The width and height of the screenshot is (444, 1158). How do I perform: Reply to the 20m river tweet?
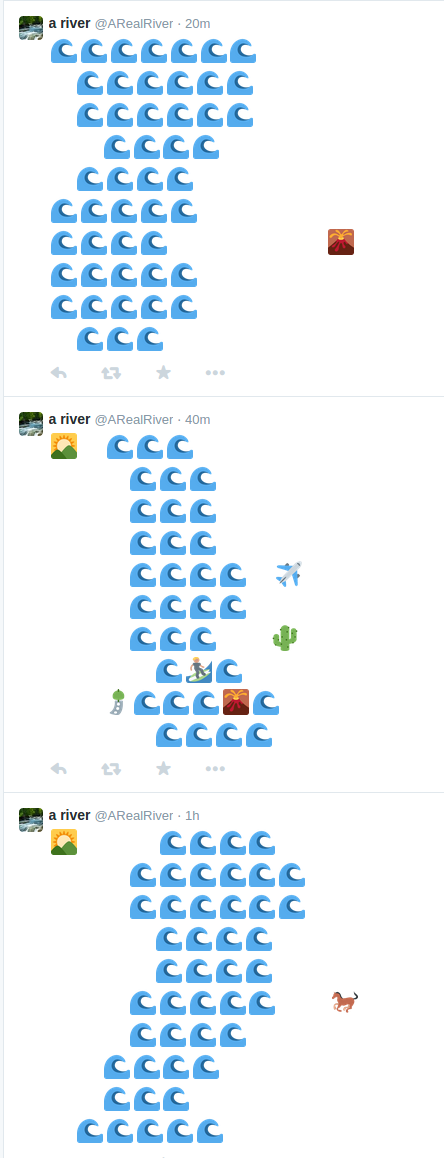coord(58,373)
